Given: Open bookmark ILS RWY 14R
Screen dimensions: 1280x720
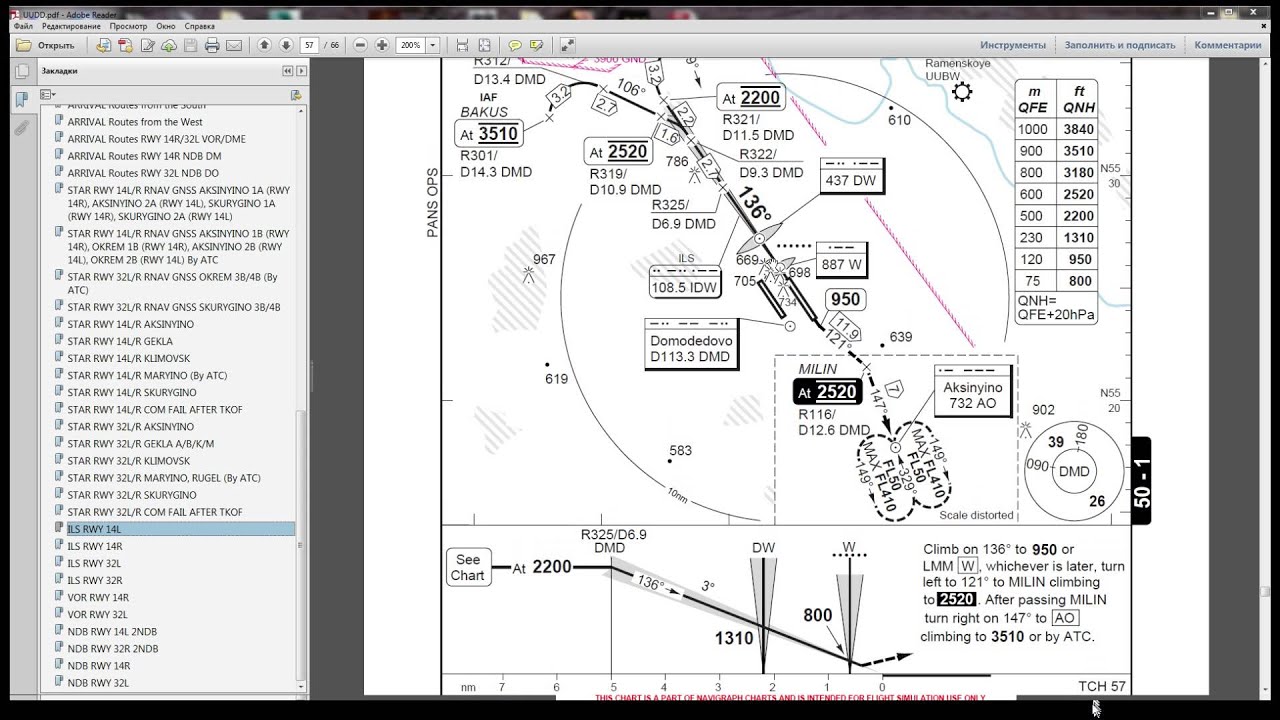Looking at the screenshot, I should pos(95,546).
